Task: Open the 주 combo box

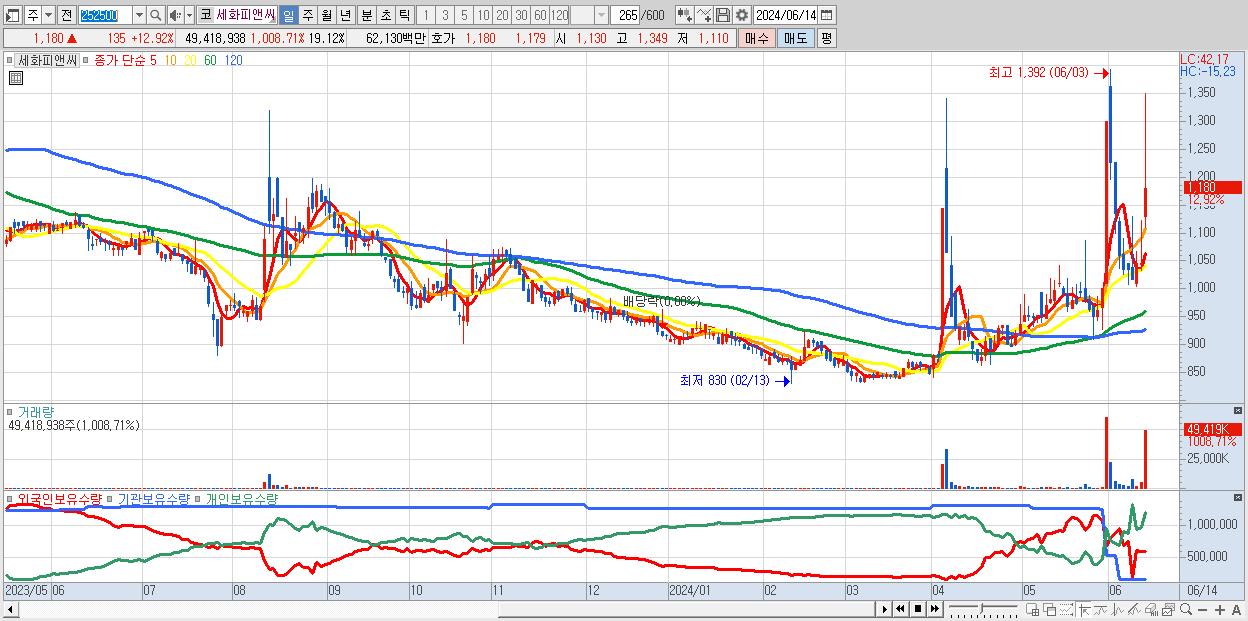Action: [39, 15]
